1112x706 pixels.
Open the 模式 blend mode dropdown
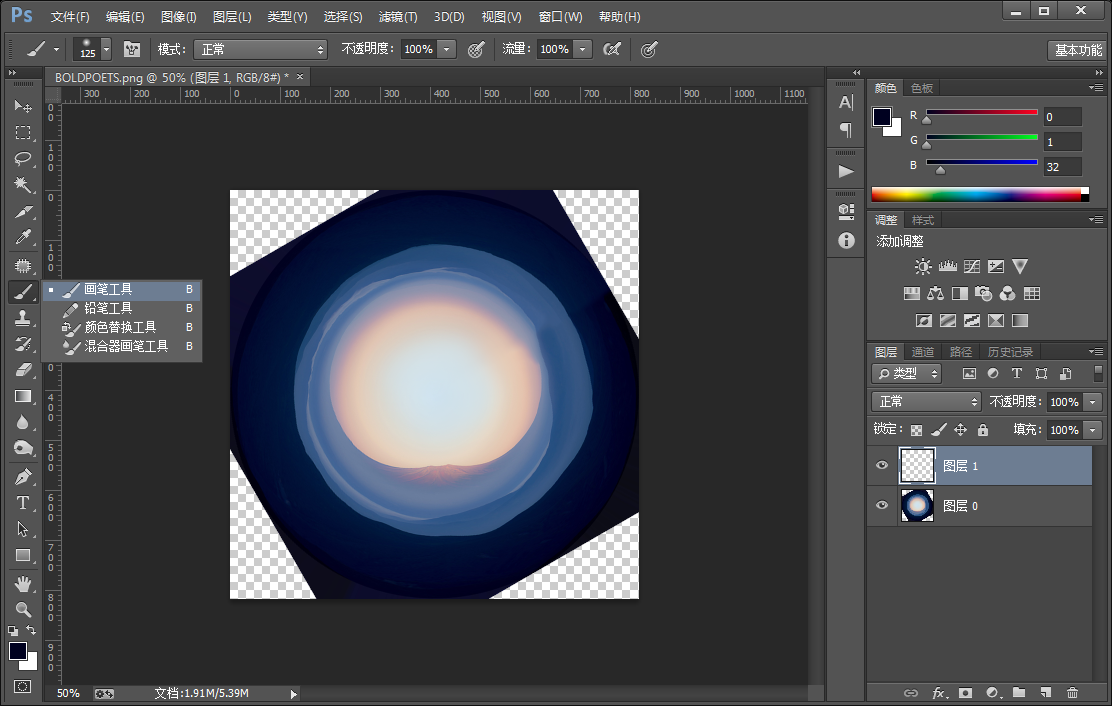pyautogui.click(x=260, y=50)
